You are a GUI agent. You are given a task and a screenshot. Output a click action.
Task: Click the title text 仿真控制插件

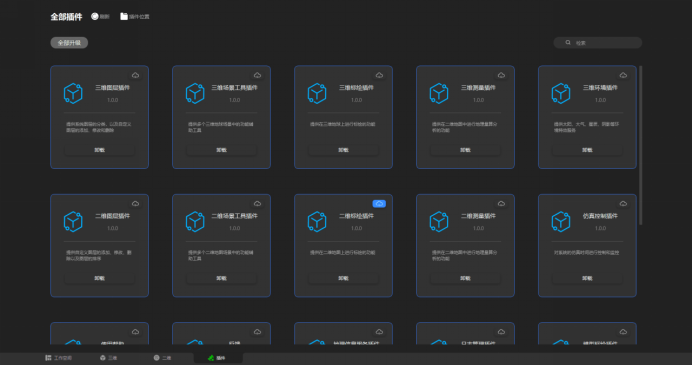point(600,216)
